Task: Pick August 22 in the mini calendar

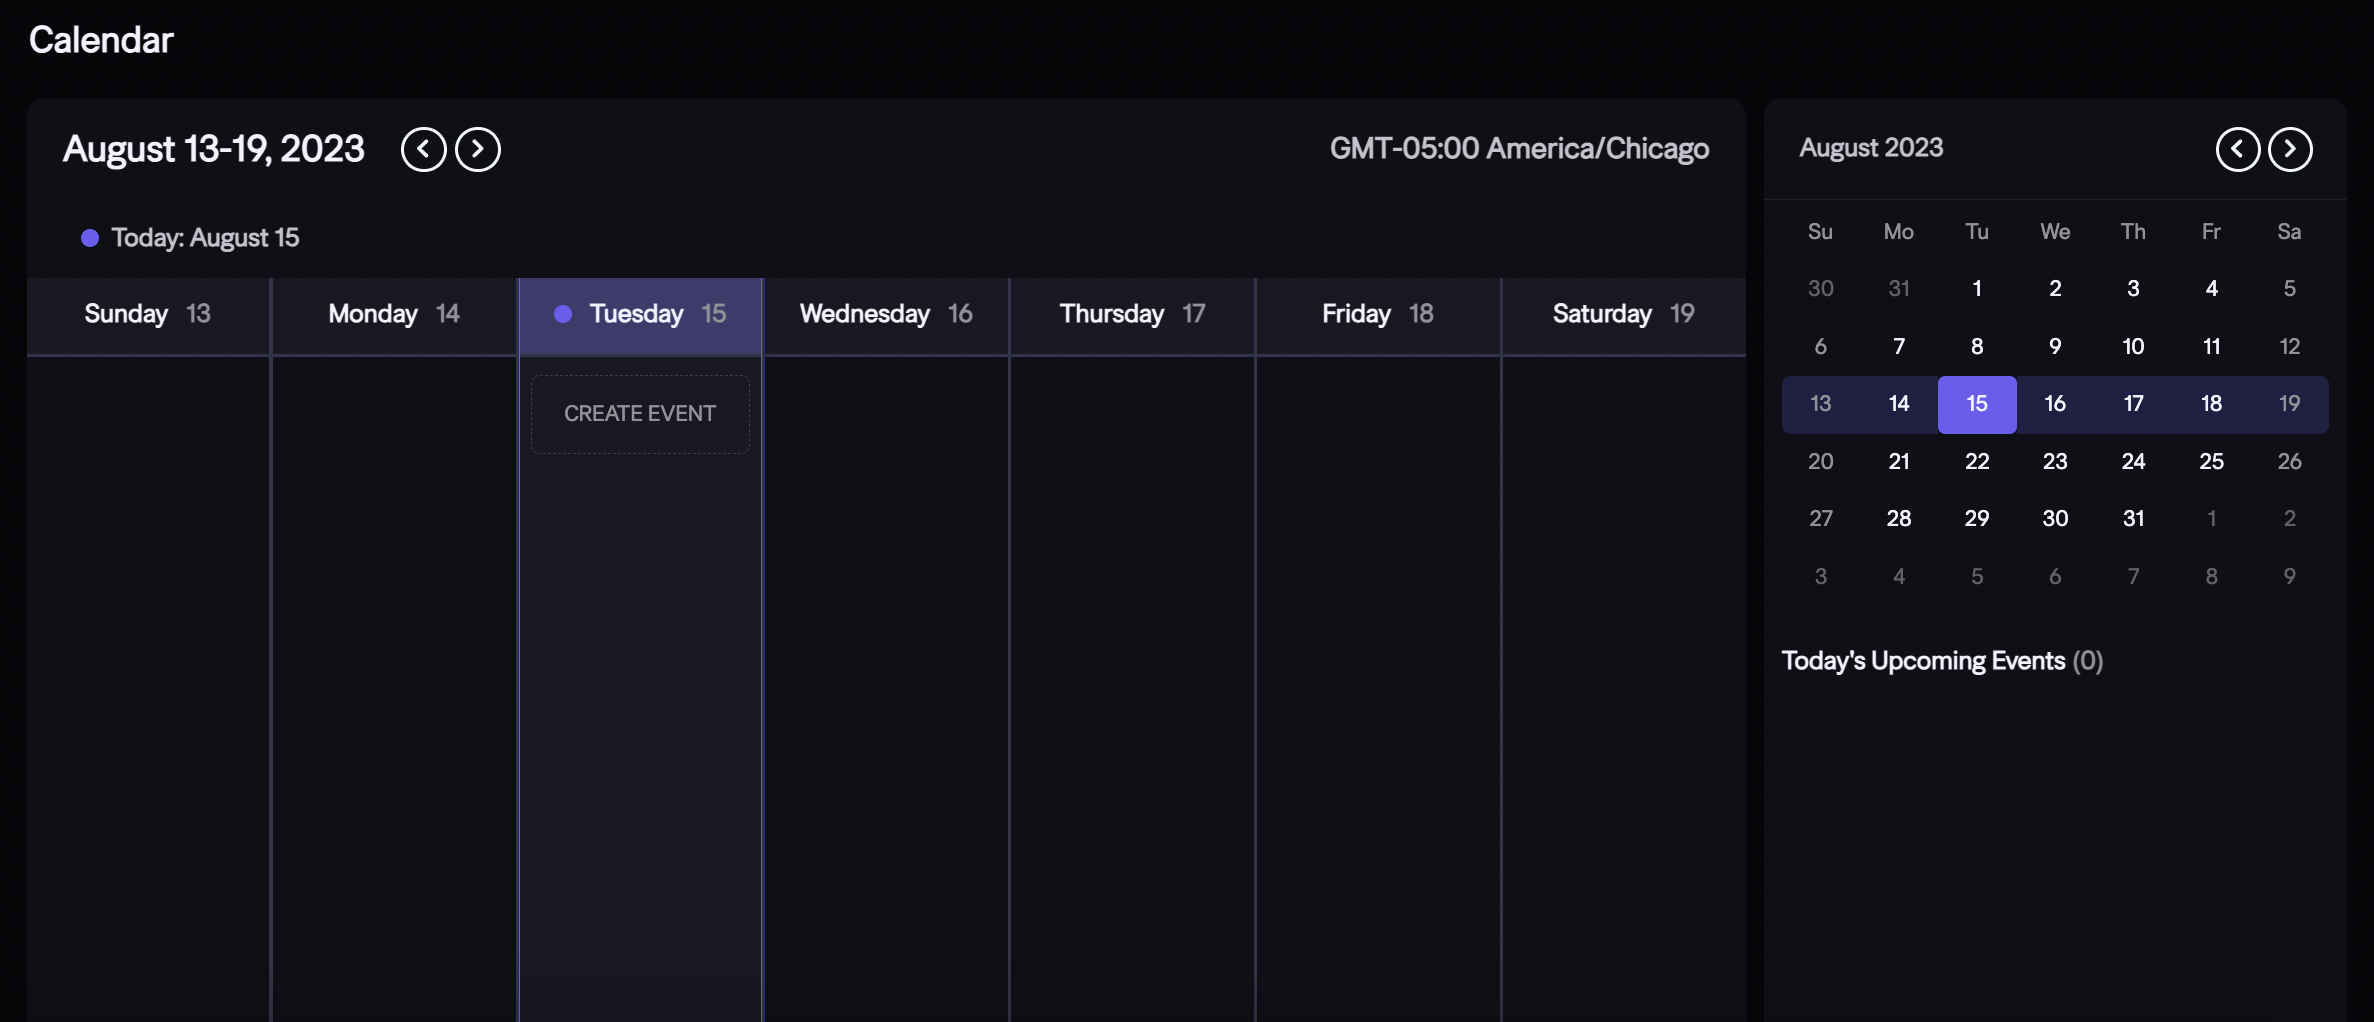Action: pyautogui.click(x=1977, y=462)
